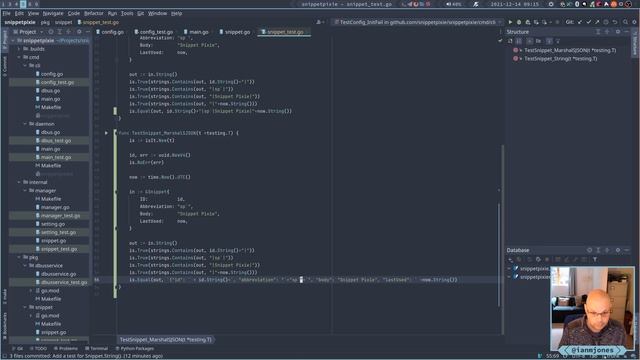
Task: Click Git update project arrow icon
Action: 580,22
